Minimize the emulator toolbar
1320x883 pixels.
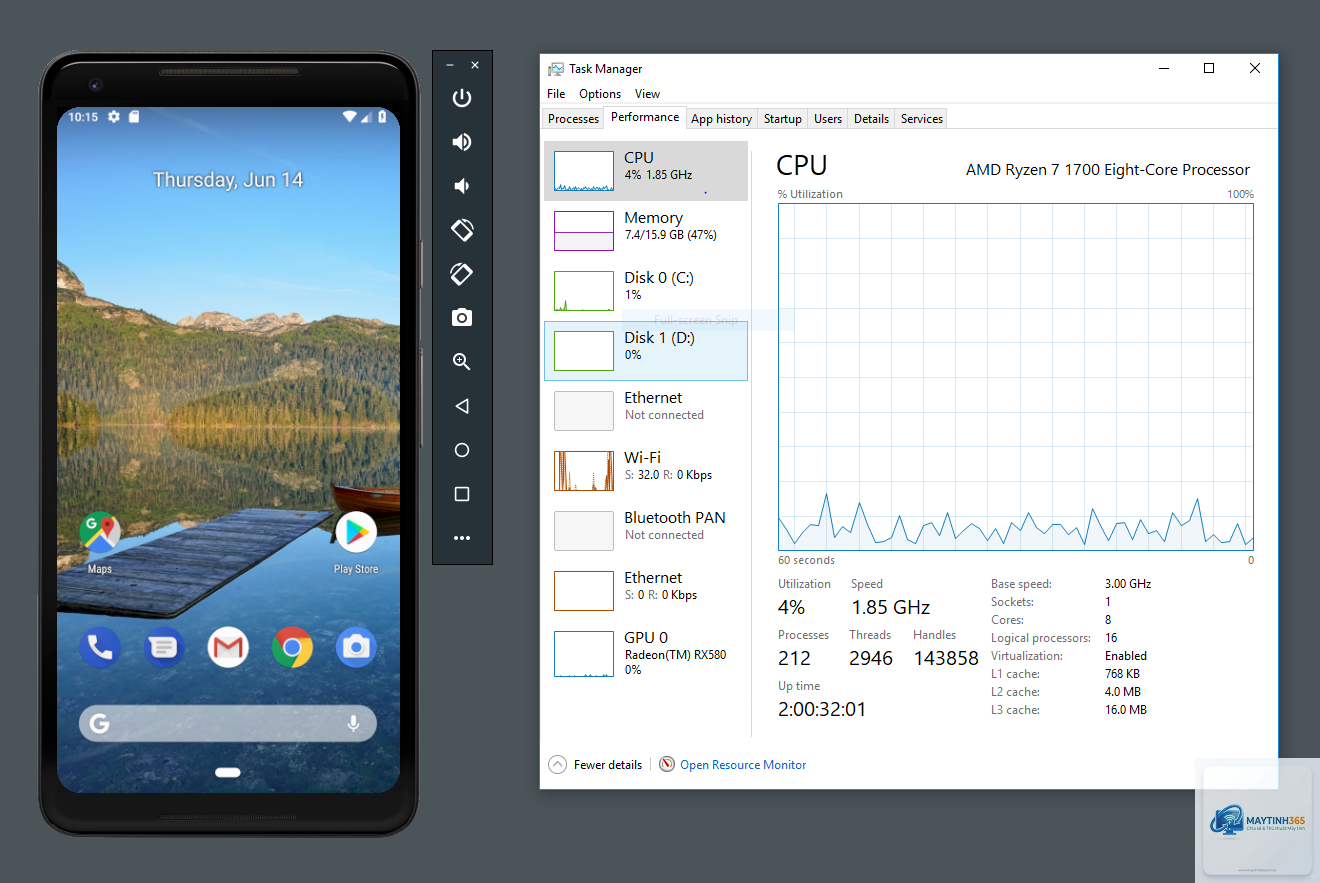pyautogui.click(x=450, y=65)
